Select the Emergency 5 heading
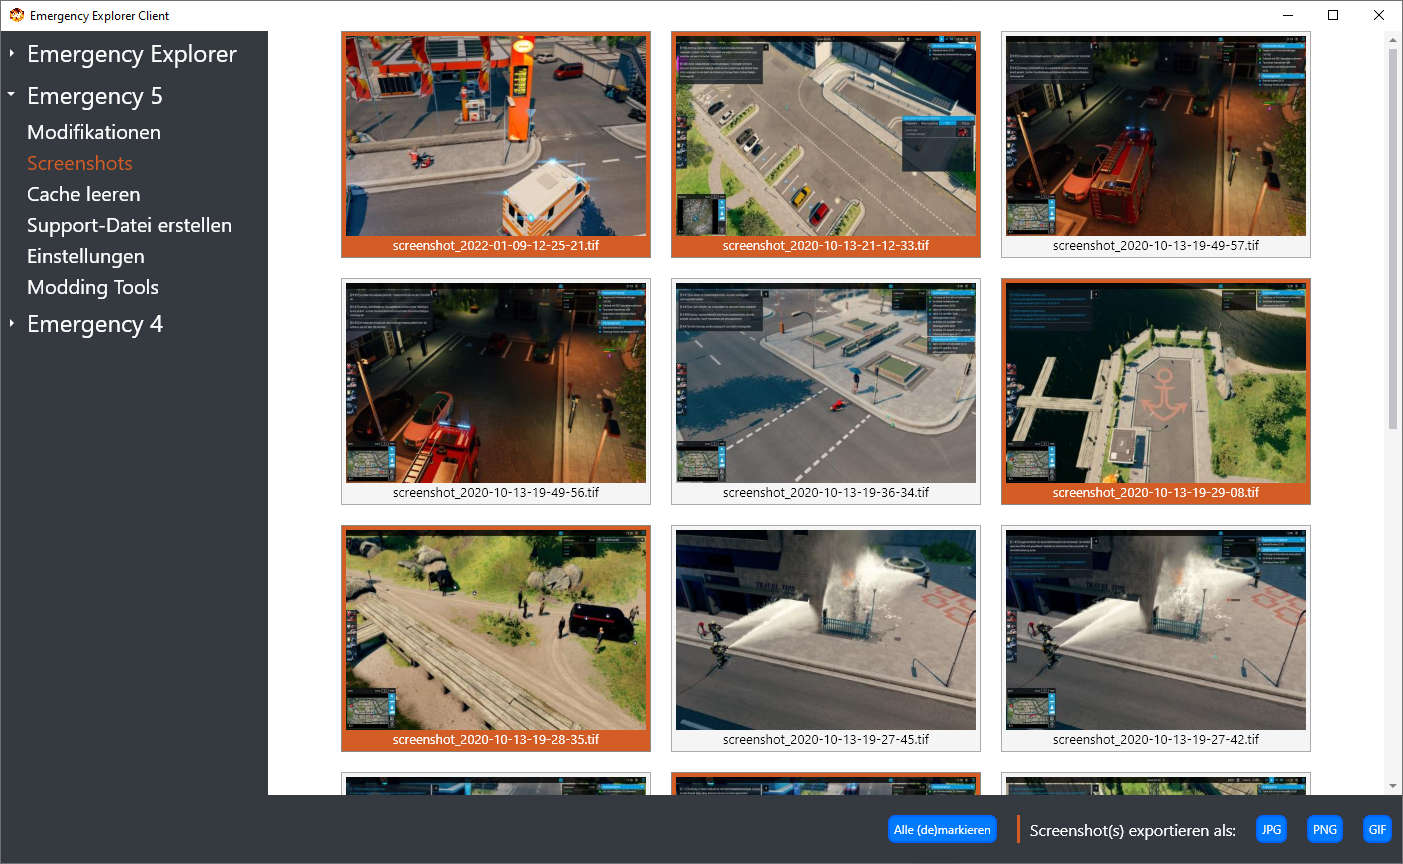The width and height of the screenshot is (1403, 864). click(x=95, y=96)
